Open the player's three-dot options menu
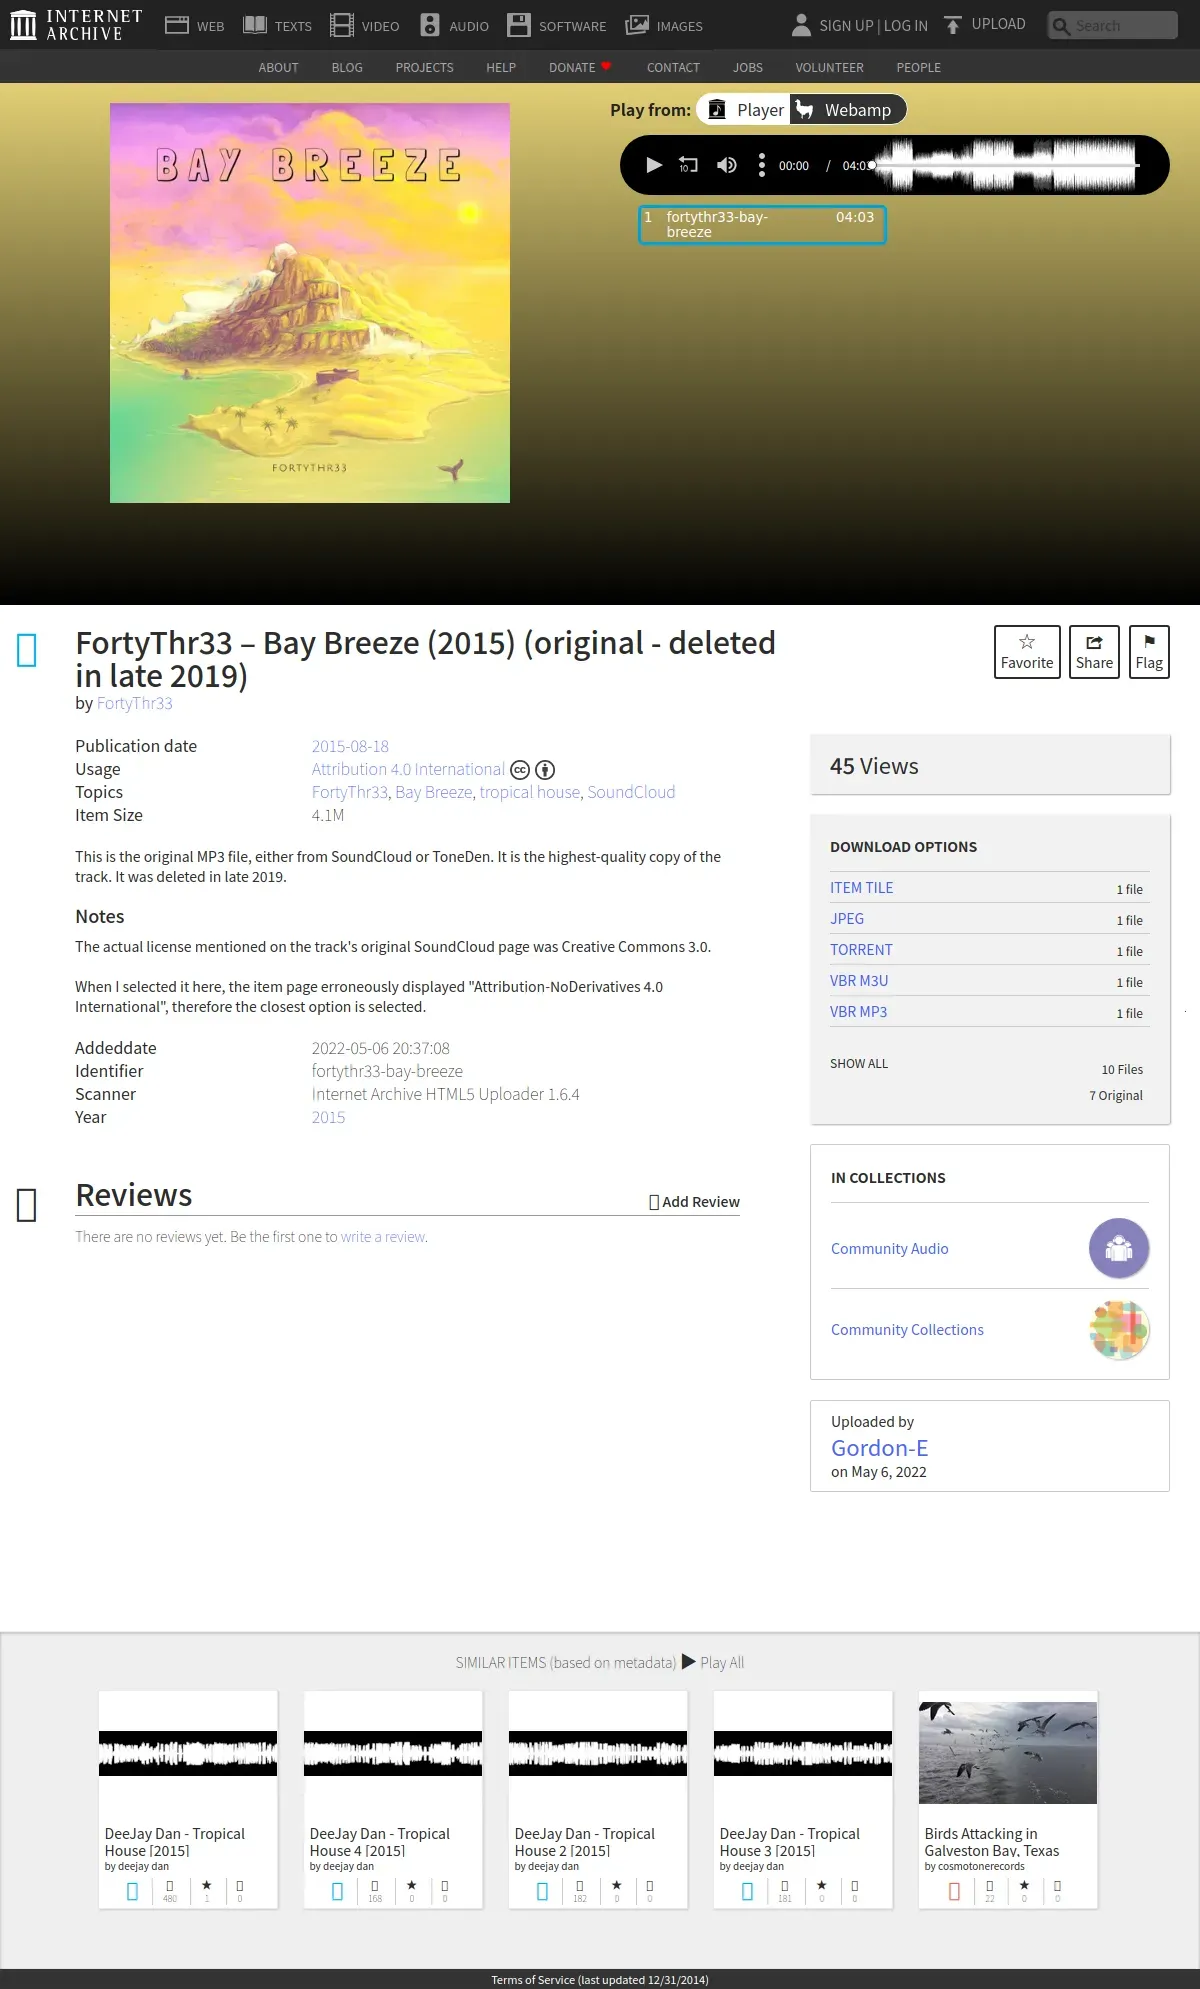 762,165
